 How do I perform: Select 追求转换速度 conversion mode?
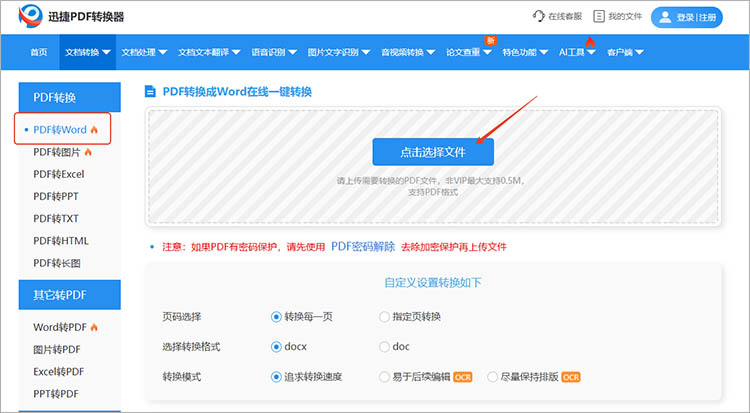click(276, 377)
